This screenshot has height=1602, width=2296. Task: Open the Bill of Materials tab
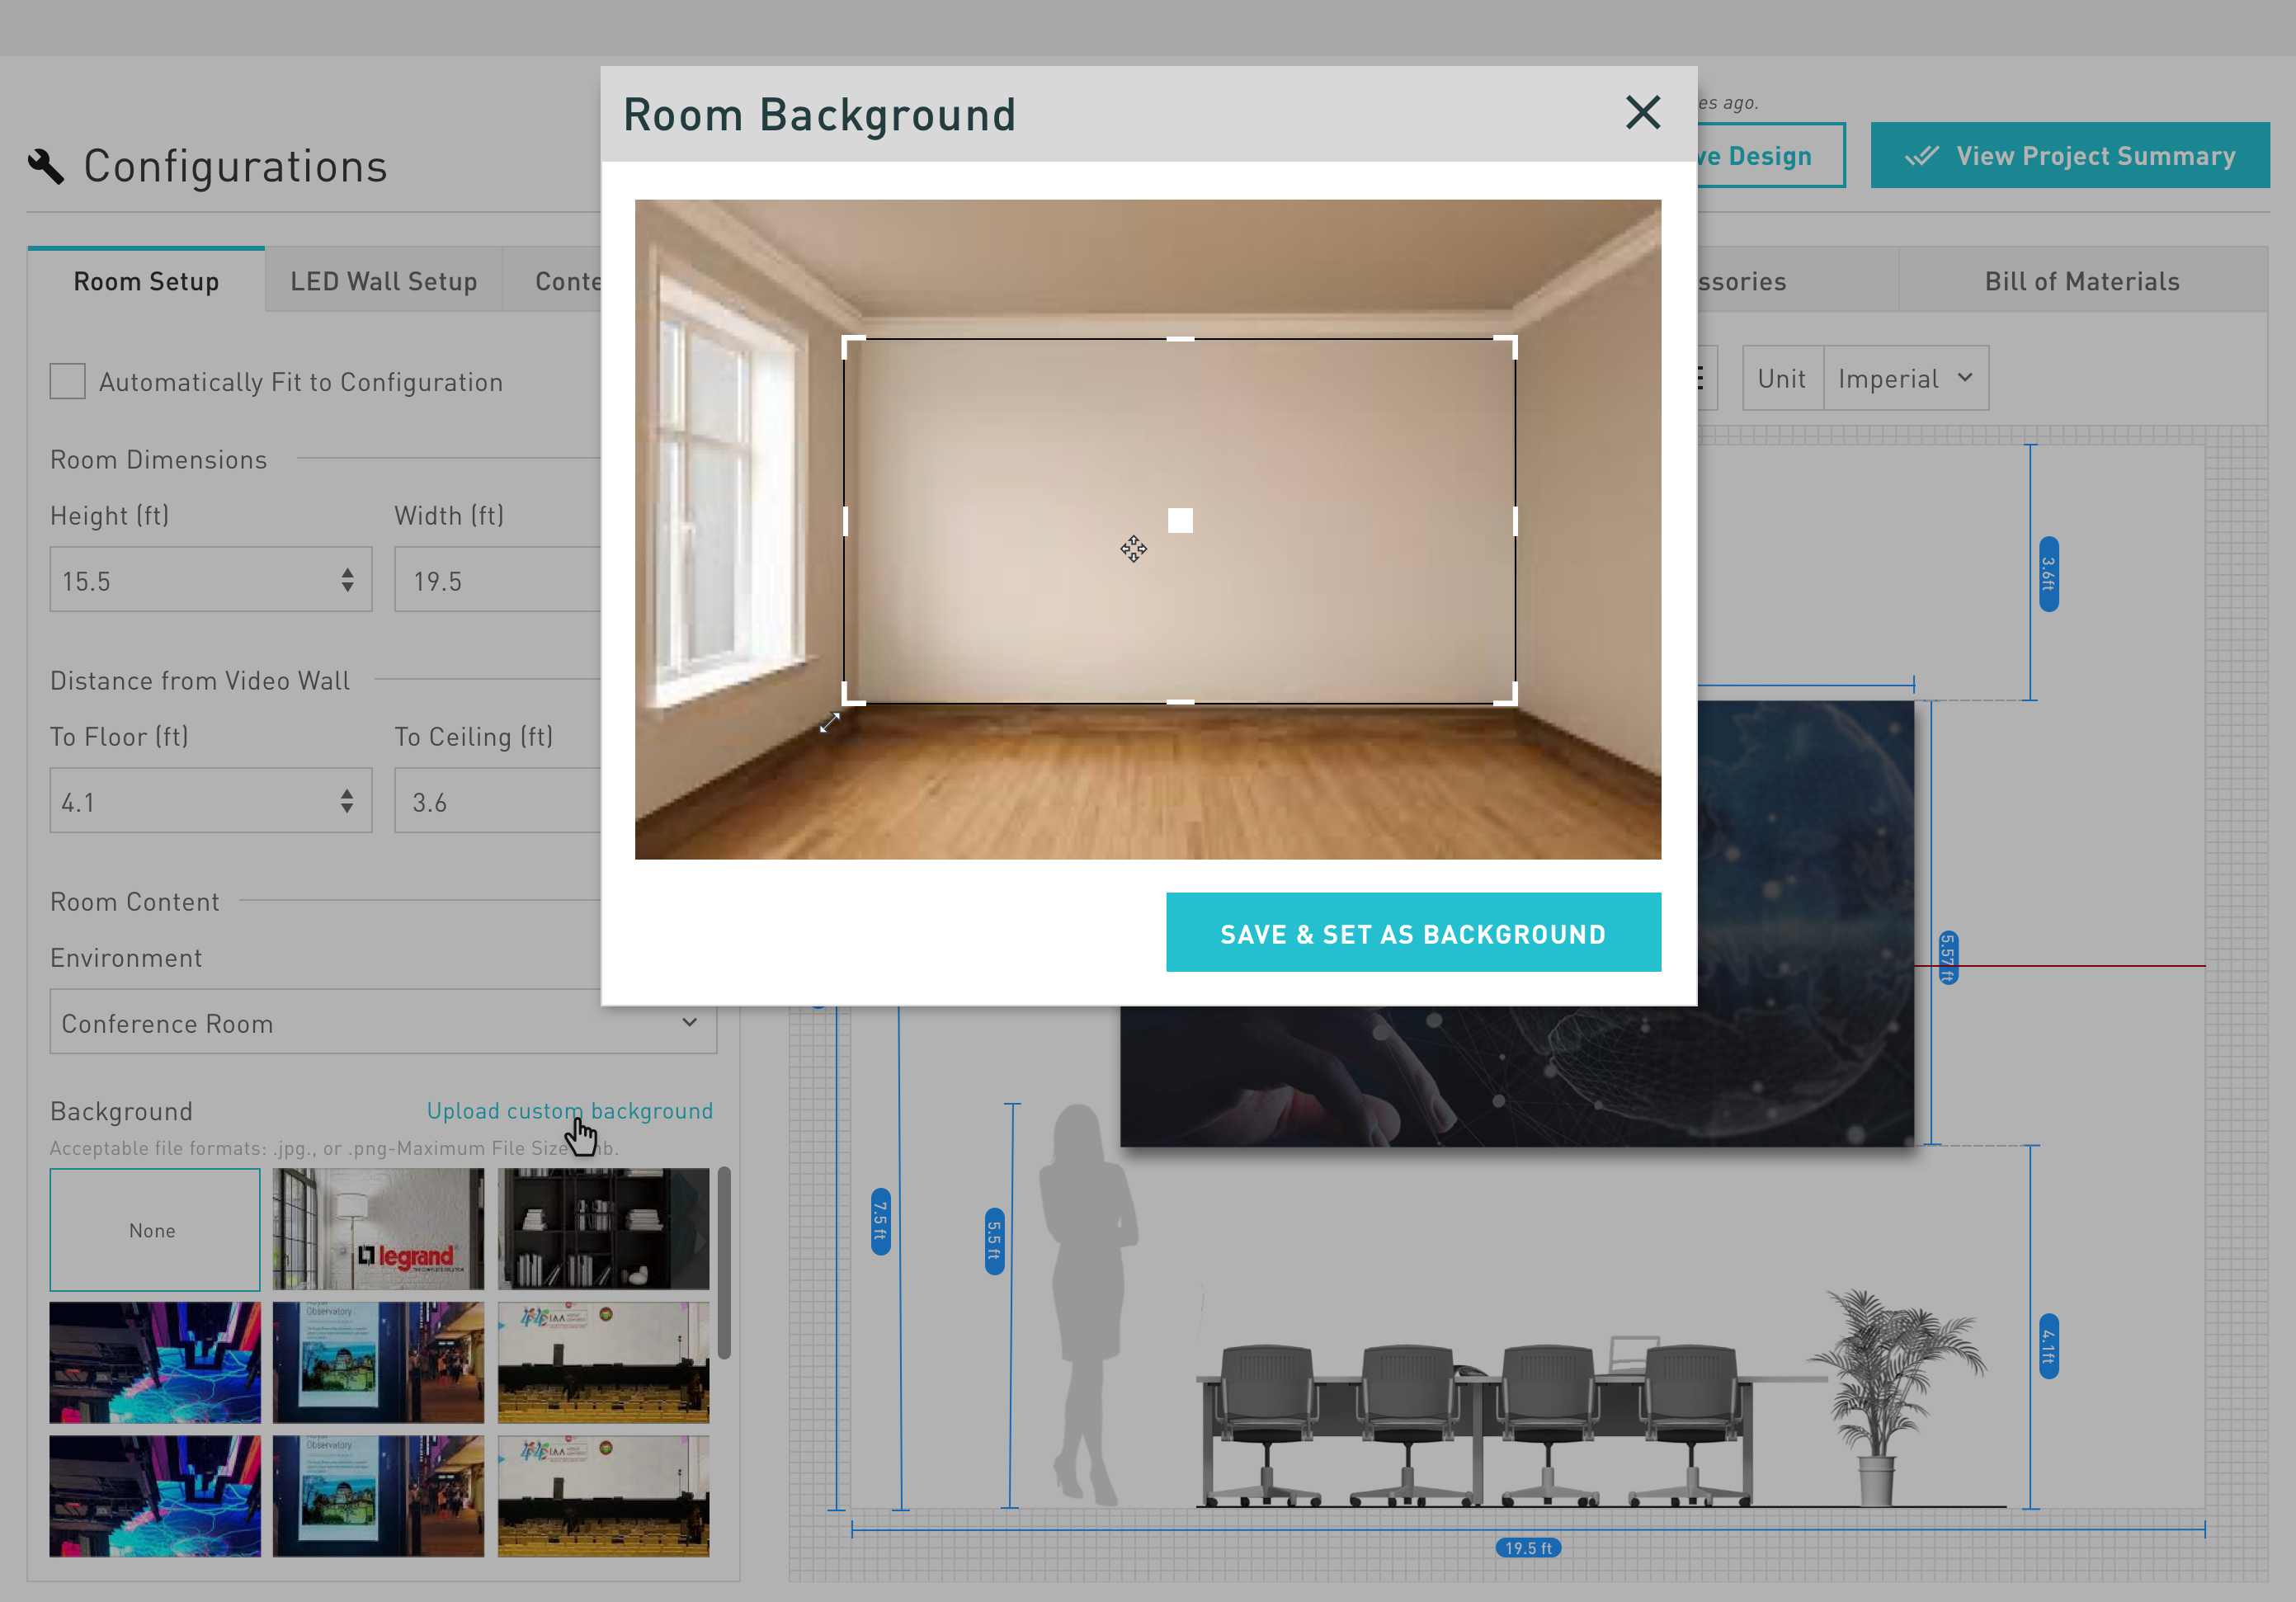pos(2081,281)
